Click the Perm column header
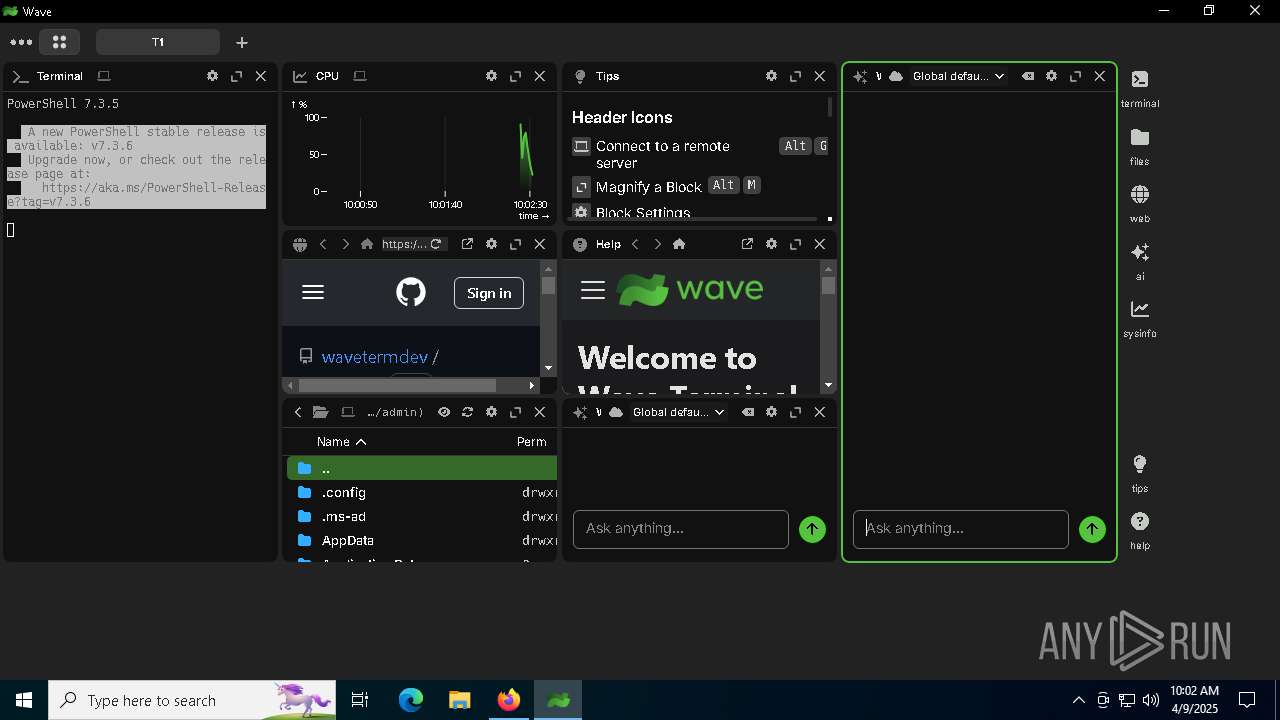This screenshot has width=1280, height=720. coord(531,442)
